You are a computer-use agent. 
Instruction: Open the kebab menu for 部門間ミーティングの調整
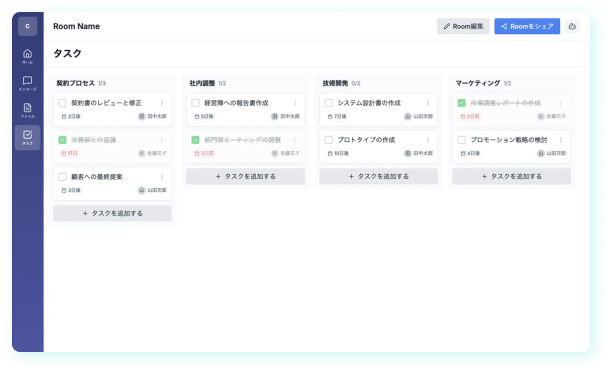pyautogui.click(x=294, y=140)
